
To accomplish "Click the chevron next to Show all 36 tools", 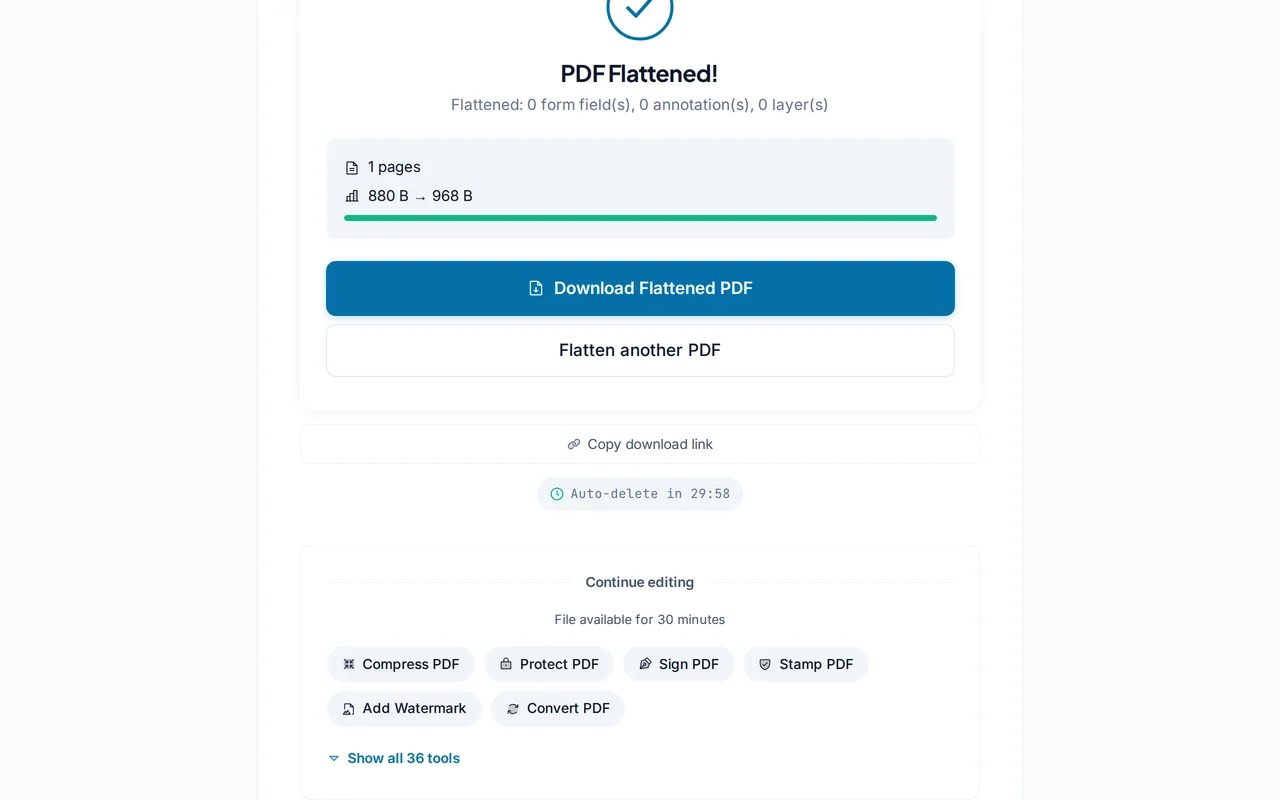I will (333, 758).
